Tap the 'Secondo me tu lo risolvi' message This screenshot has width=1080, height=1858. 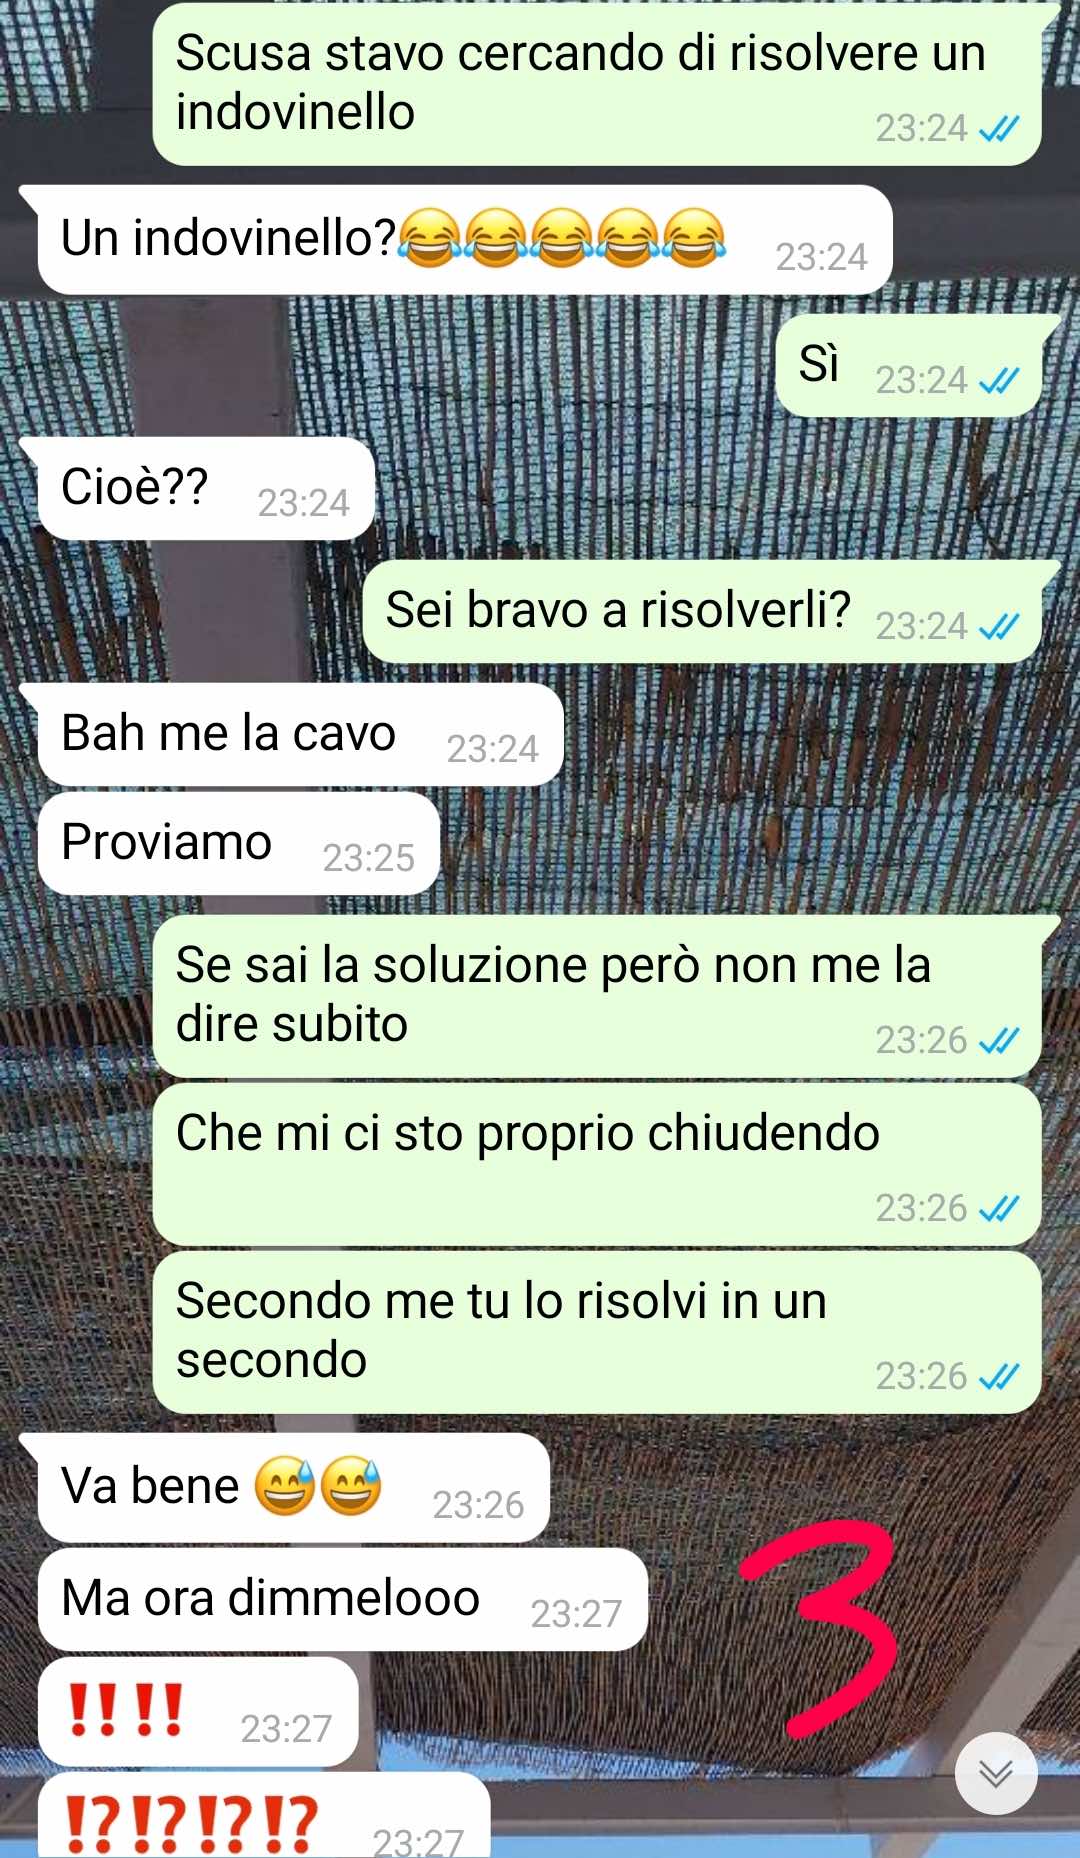[x=597, y=1332]
